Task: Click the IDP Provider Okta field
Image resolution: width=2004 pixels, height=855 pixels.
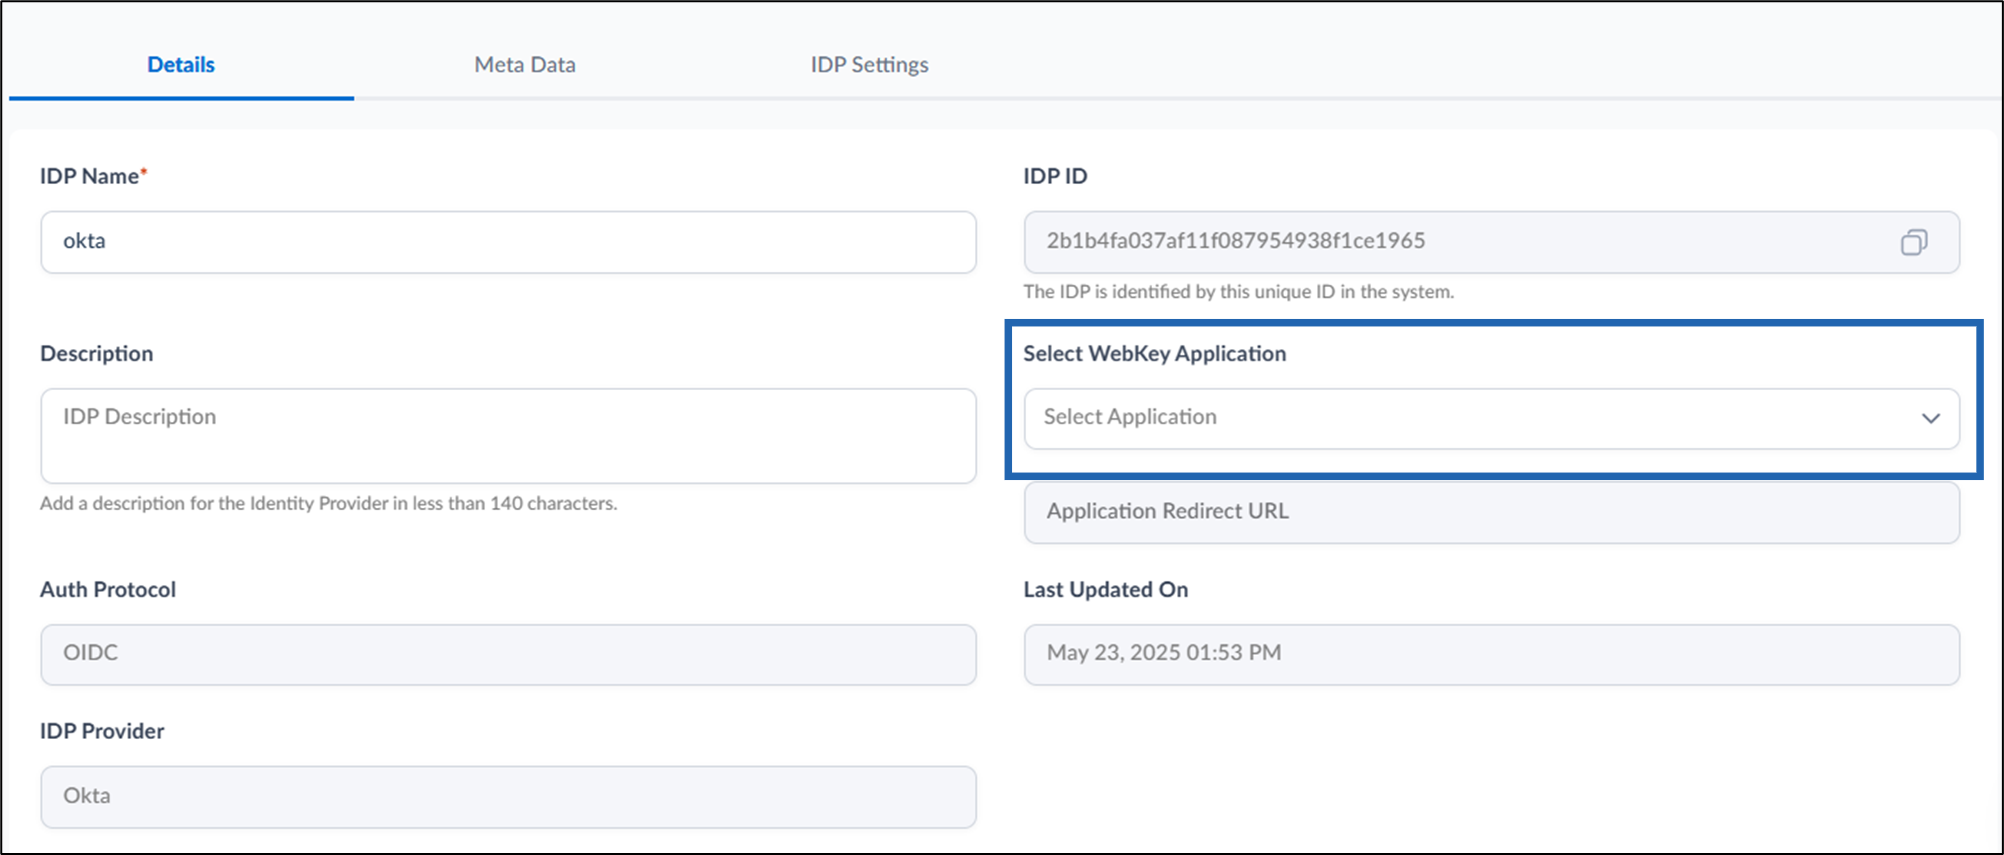Action: pos(508,797)
